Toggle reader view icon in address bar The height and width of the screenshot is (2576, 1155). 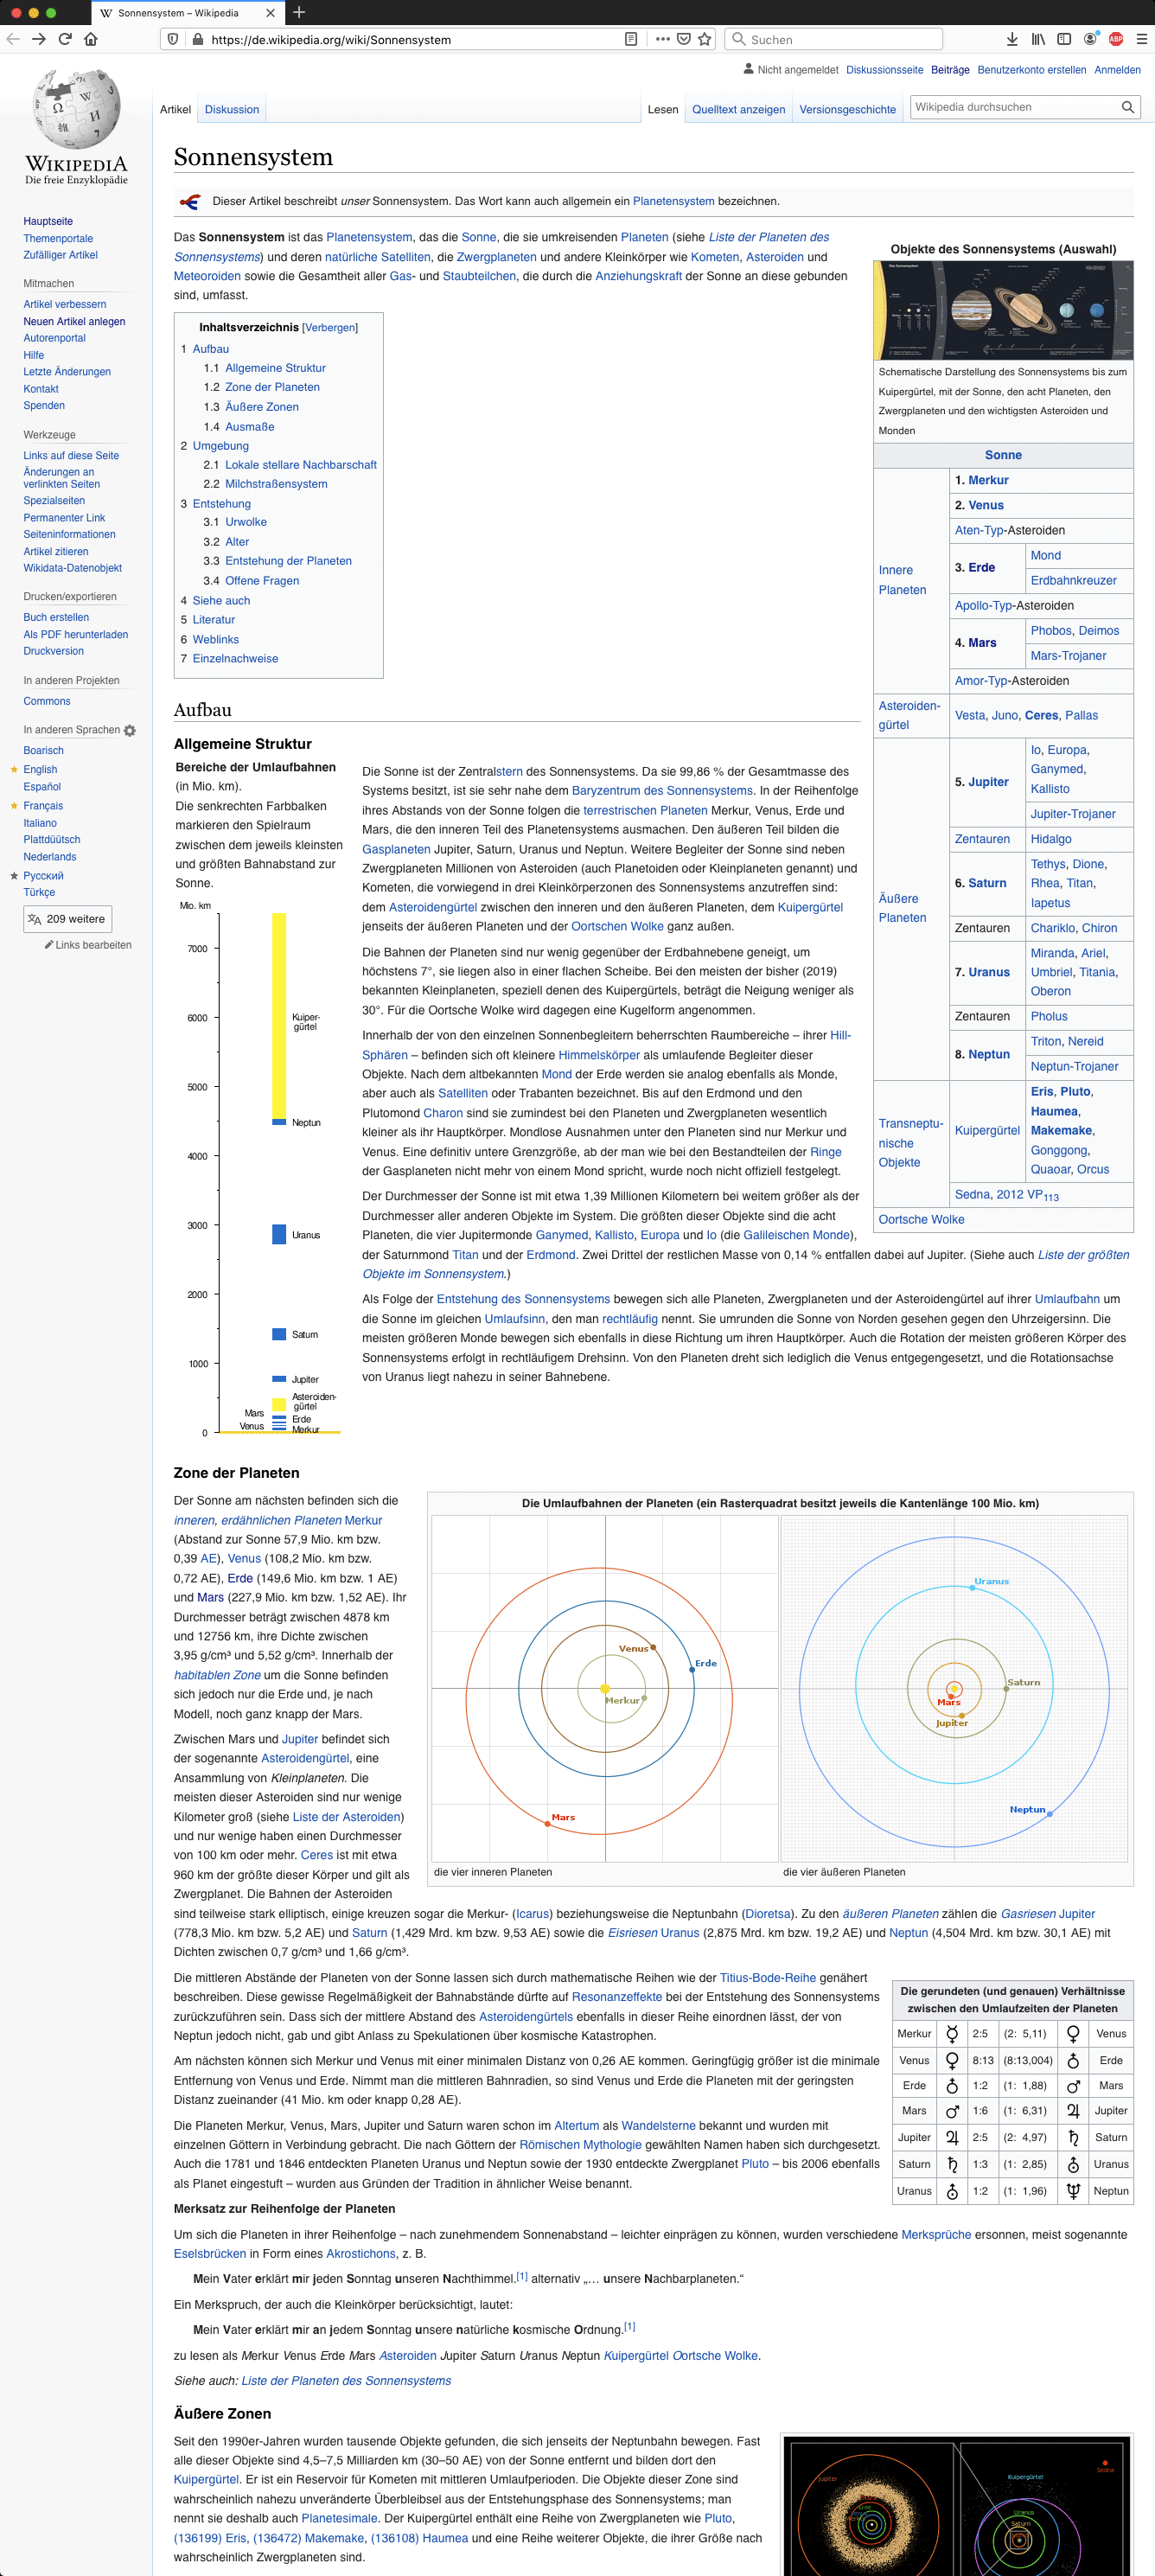[x=631, y=39]
